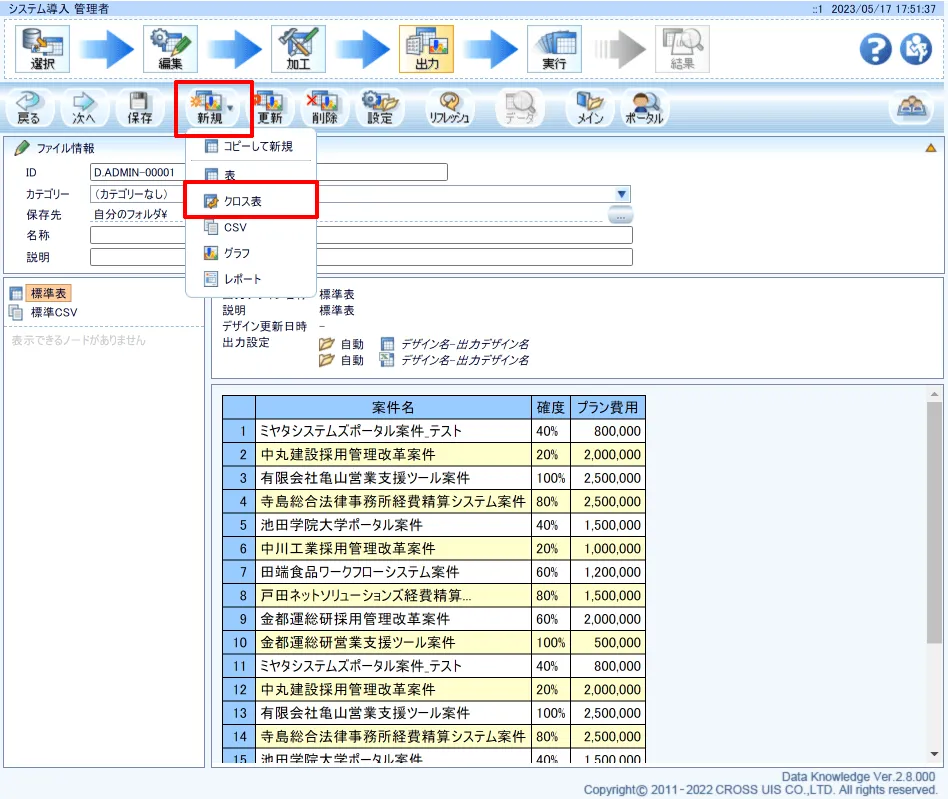Click the 保存 save toolbar icon
The image size is (948, 799).
pos(140,107)
